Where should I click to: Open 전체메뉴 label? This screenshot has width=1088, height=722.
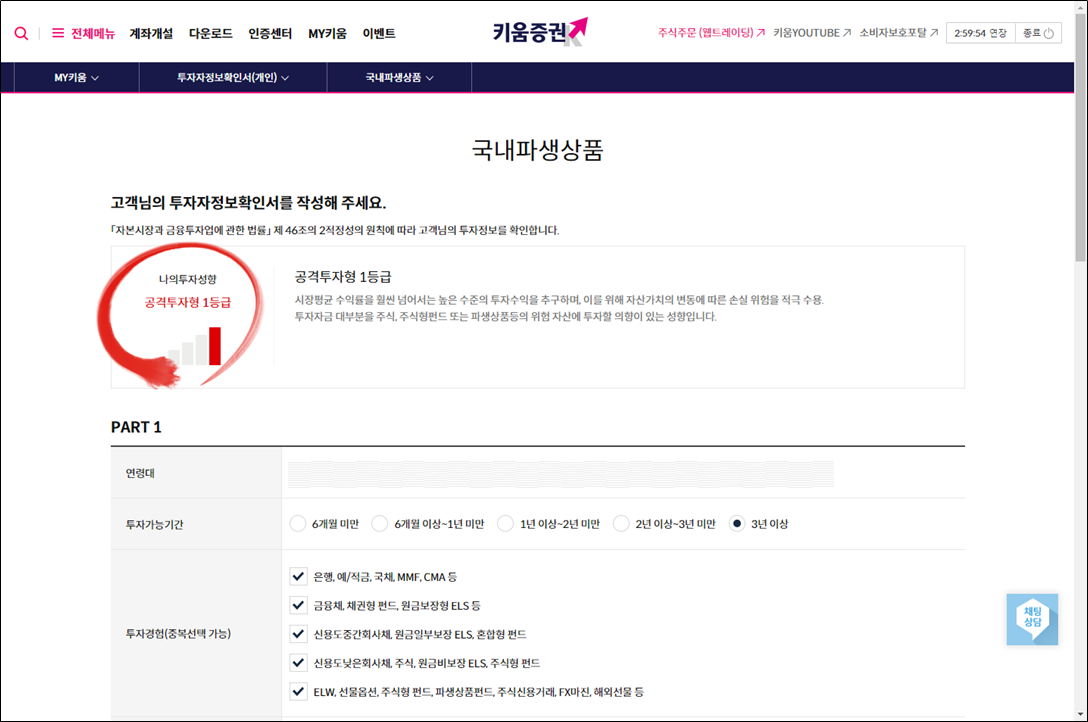93,33
